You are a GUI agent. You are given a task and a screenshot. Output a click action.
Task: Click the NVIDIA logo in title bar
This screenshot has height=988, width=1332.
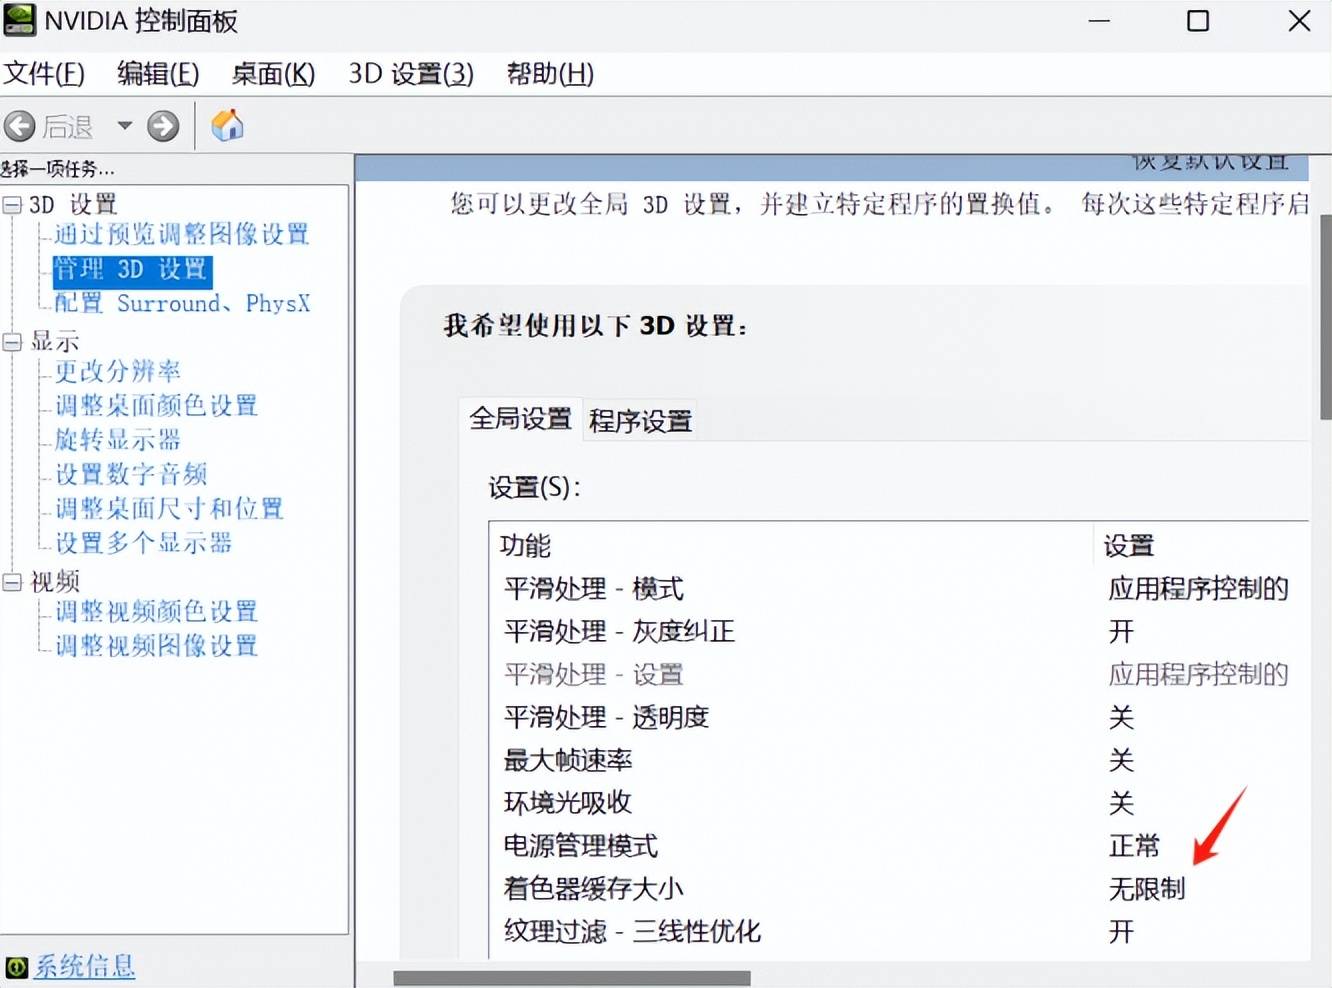[x=19, y=20]
